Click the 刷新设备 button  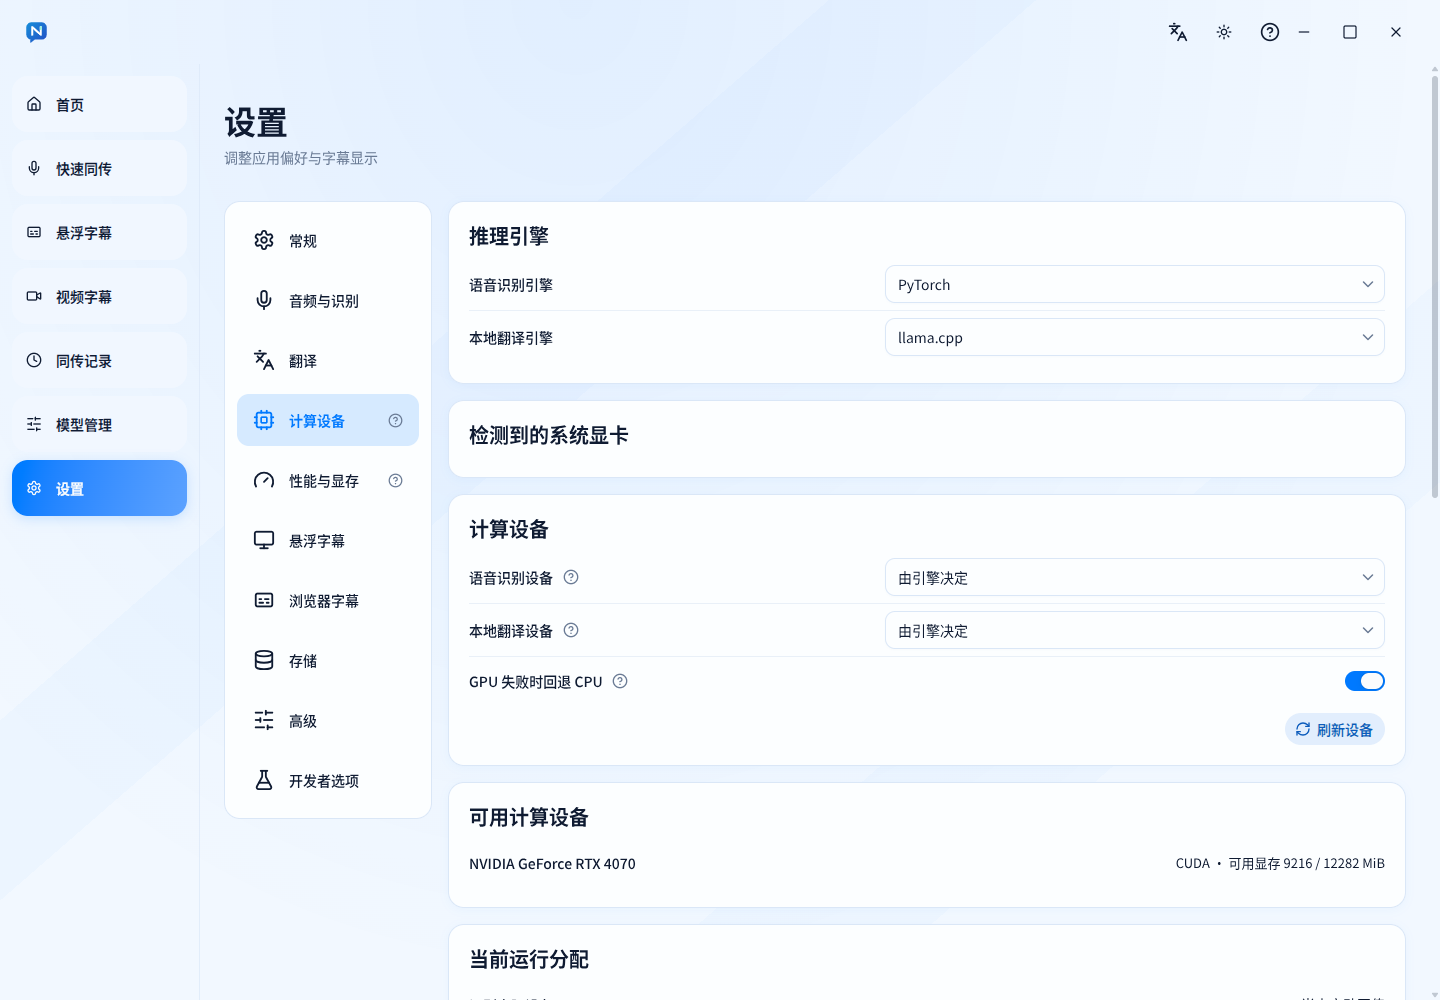coord(1335,729)
